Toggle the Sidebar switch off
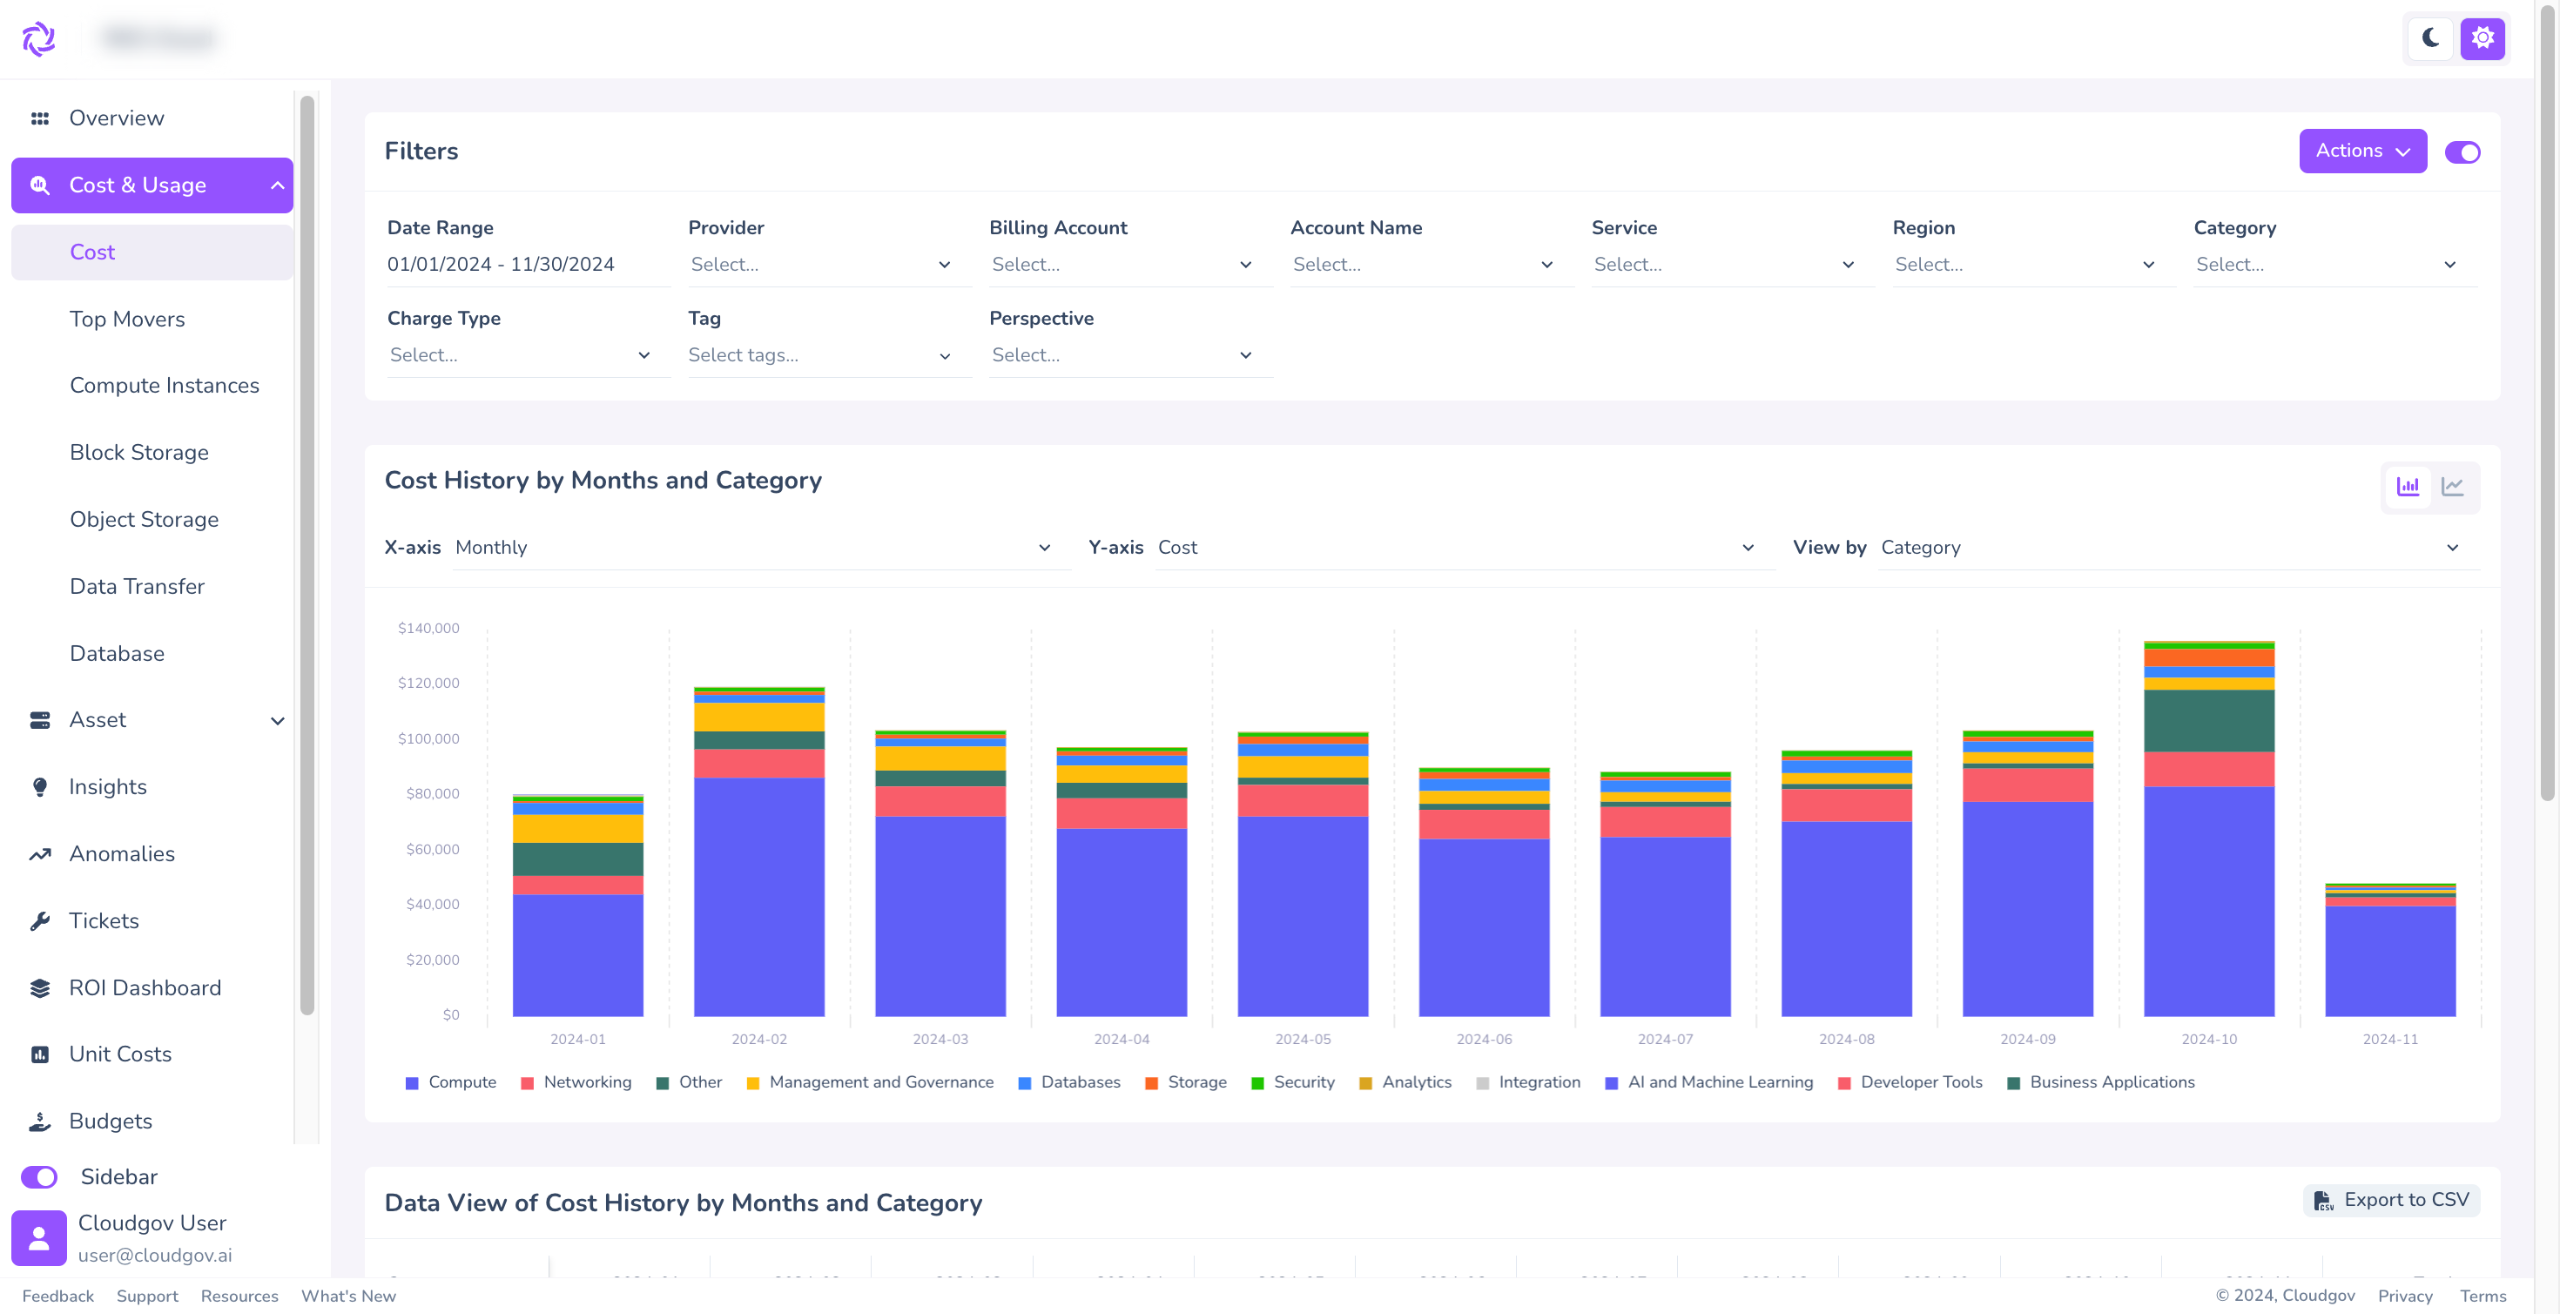2560x1314 pixels. pos(40,1177)
